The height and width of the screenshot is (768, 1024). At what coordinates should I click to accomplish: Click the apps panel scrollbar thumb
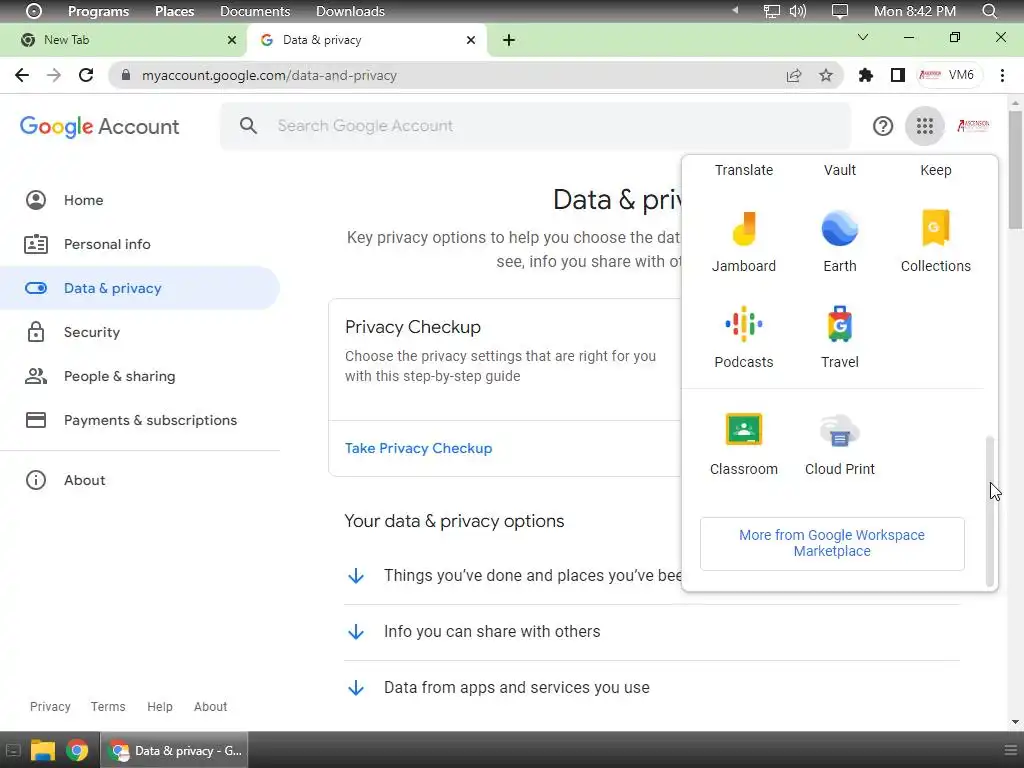pos(989,511)
